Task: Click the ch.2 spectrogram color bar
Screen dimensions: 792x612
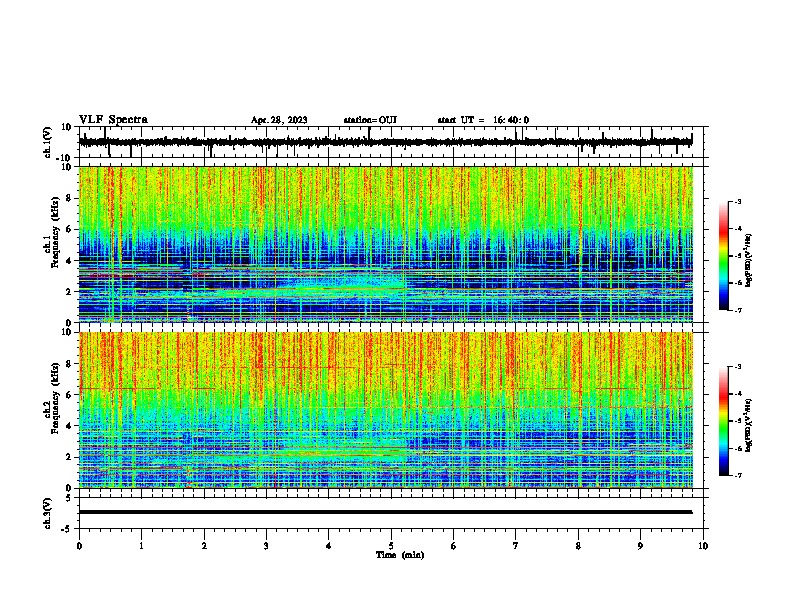Action: click(x=724, y=421)
